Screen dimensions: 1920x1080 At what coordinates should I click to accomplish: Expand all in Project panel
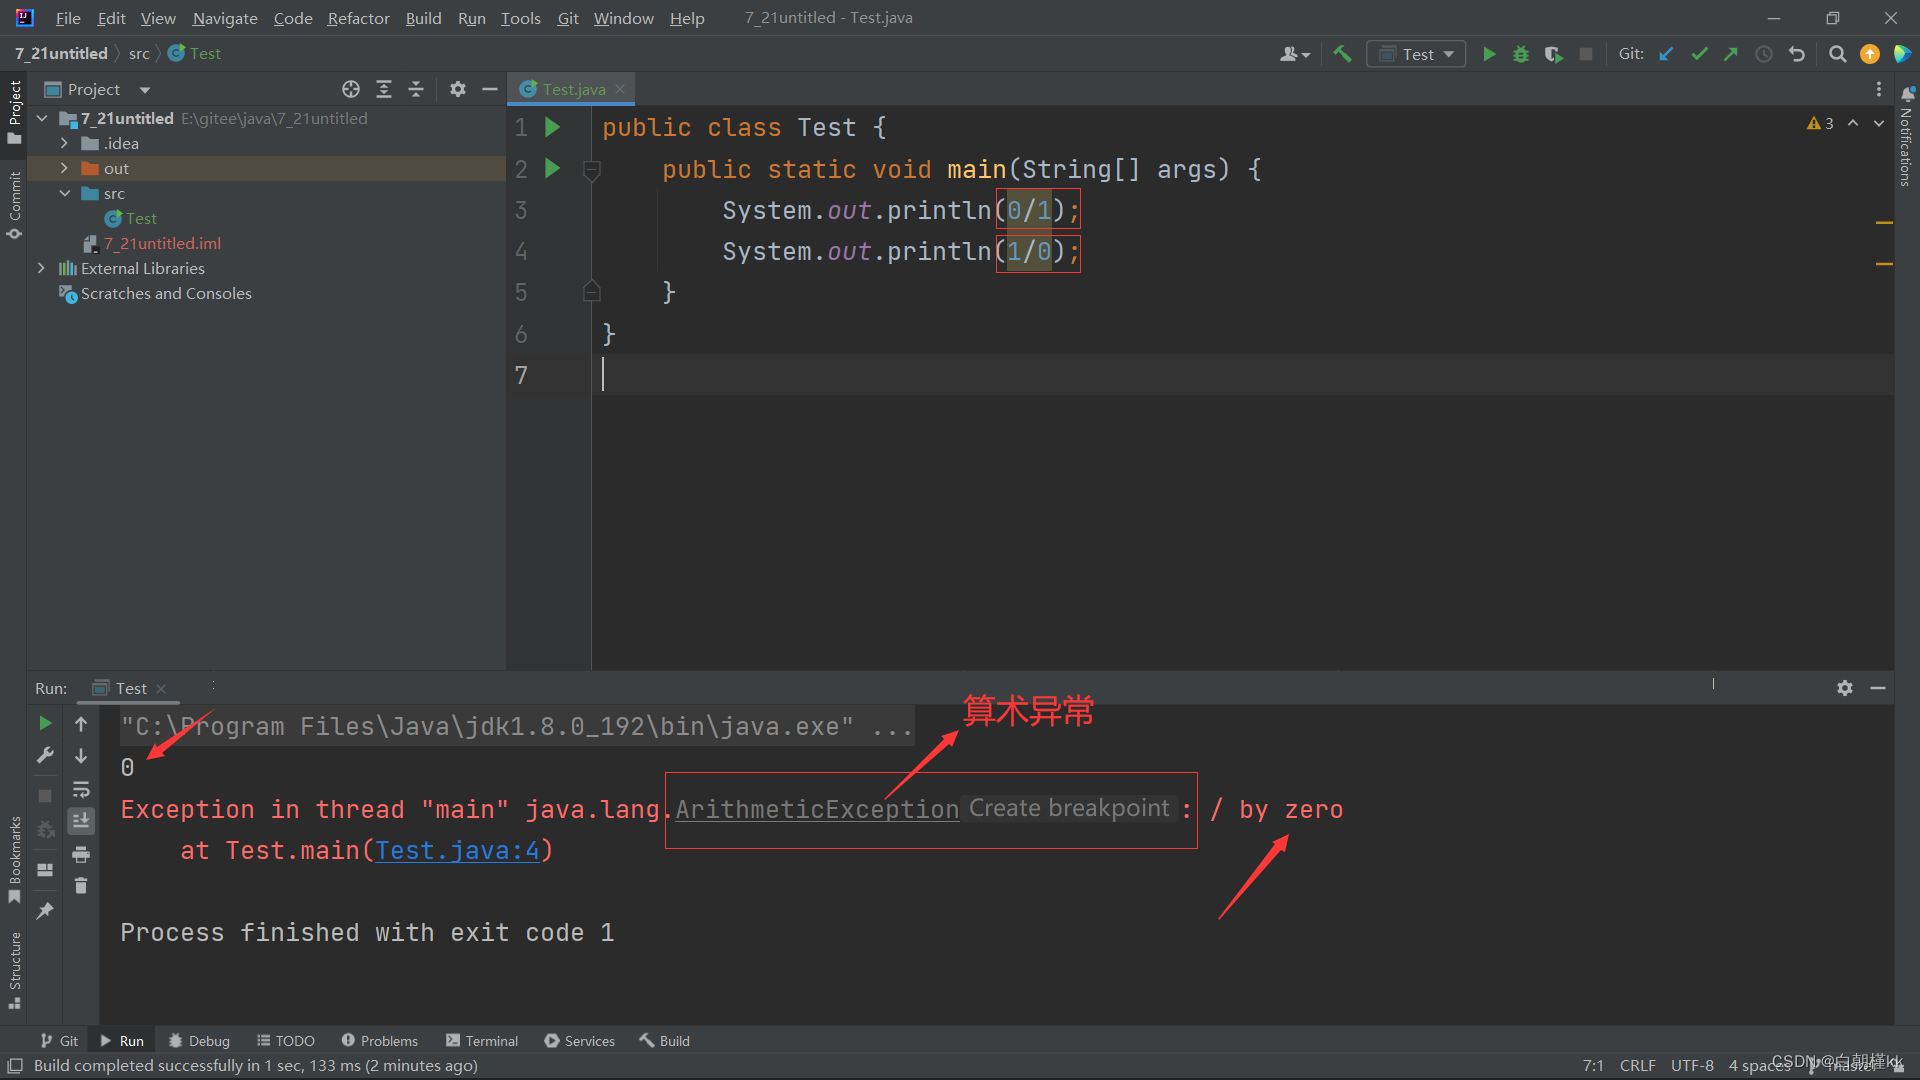click(x=384, y=89)
